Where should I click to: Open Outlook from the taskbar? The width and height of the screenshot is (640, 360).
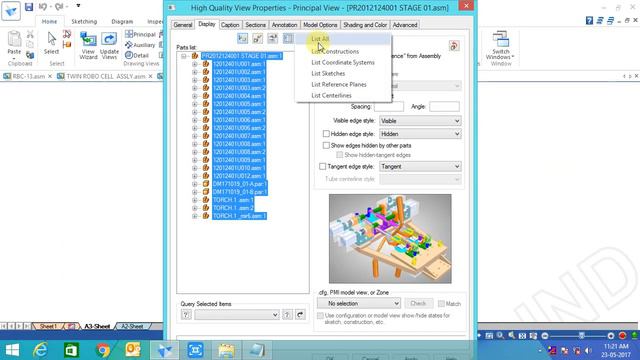click(x=133, y=350)
